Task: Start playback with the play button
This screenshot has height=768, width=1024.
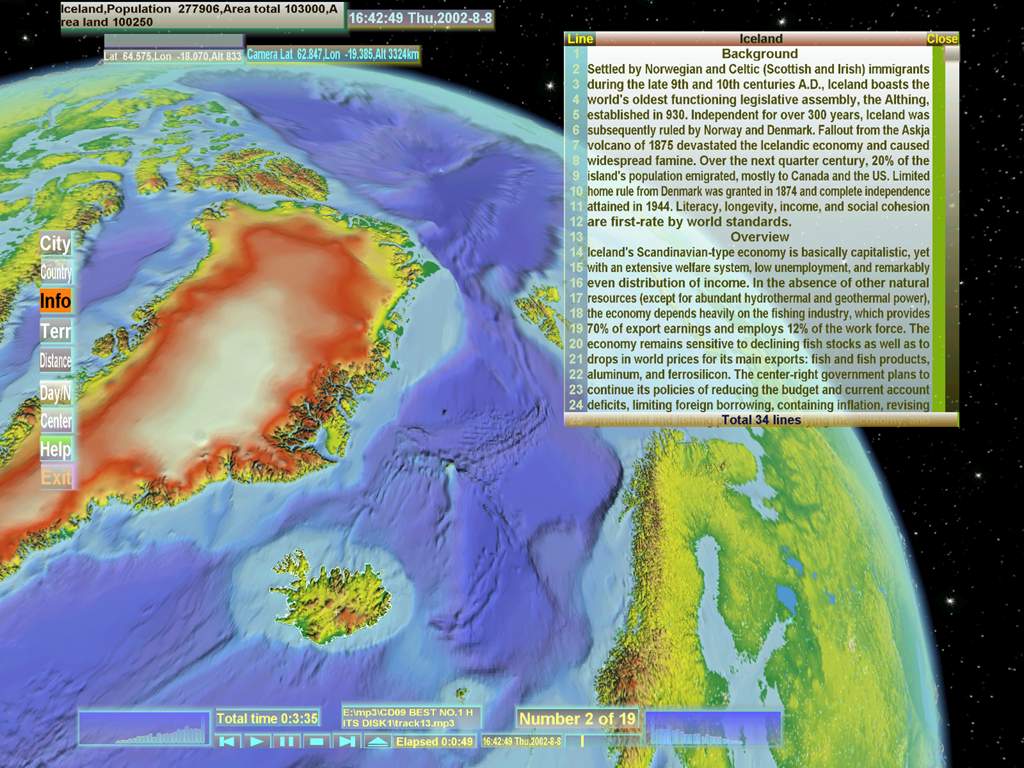Action: (x=257, y=741)
